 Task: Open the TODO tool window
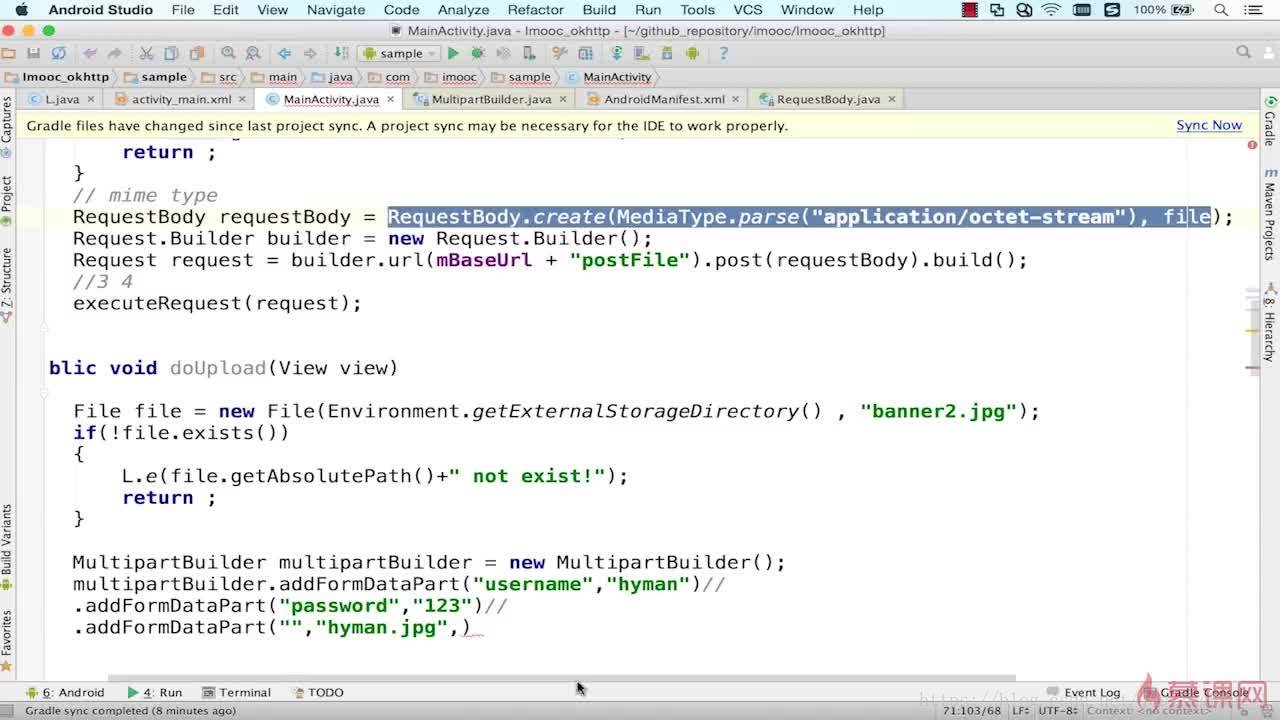point(318,692)
